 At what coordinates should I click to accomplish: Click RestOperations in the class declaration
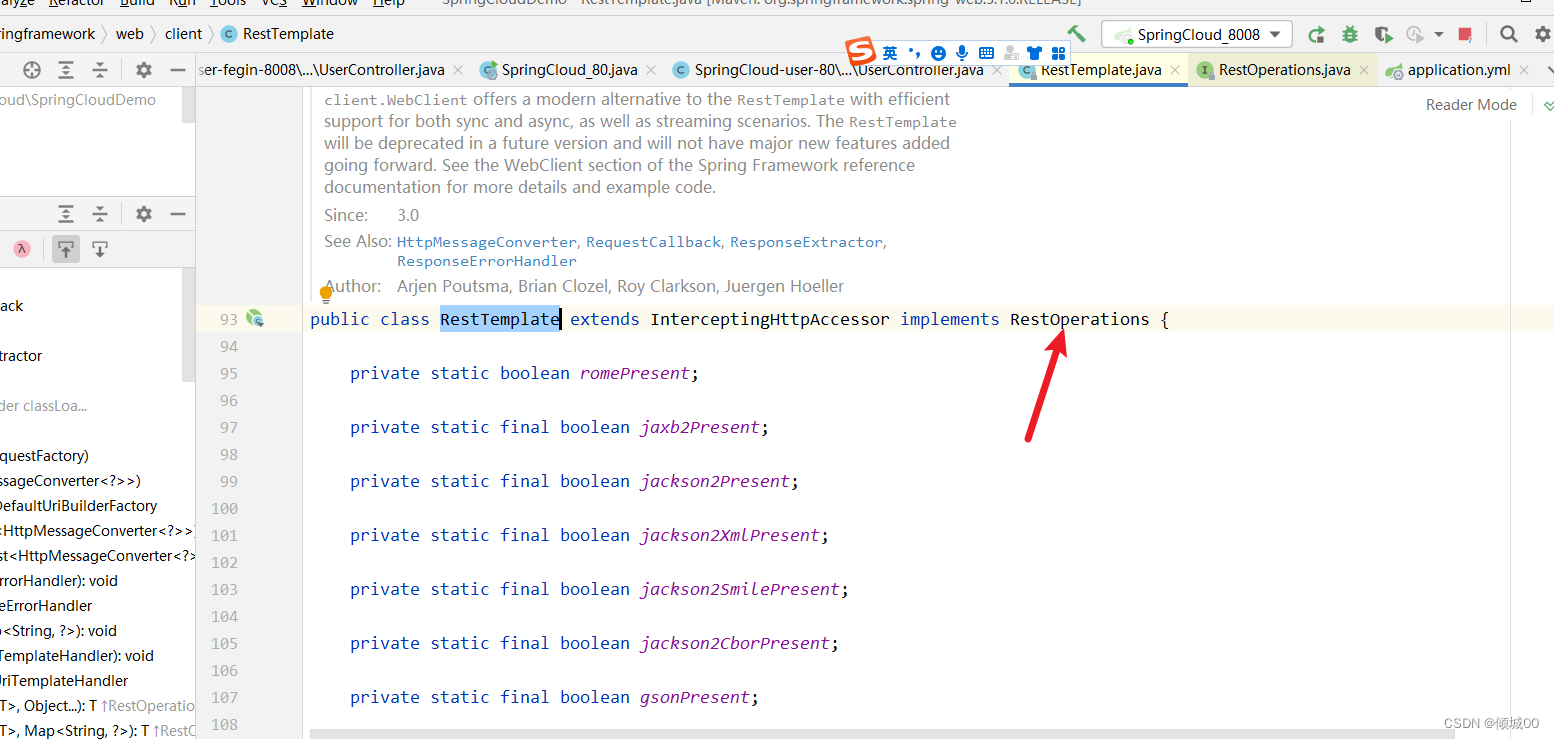pos(1080,319)
